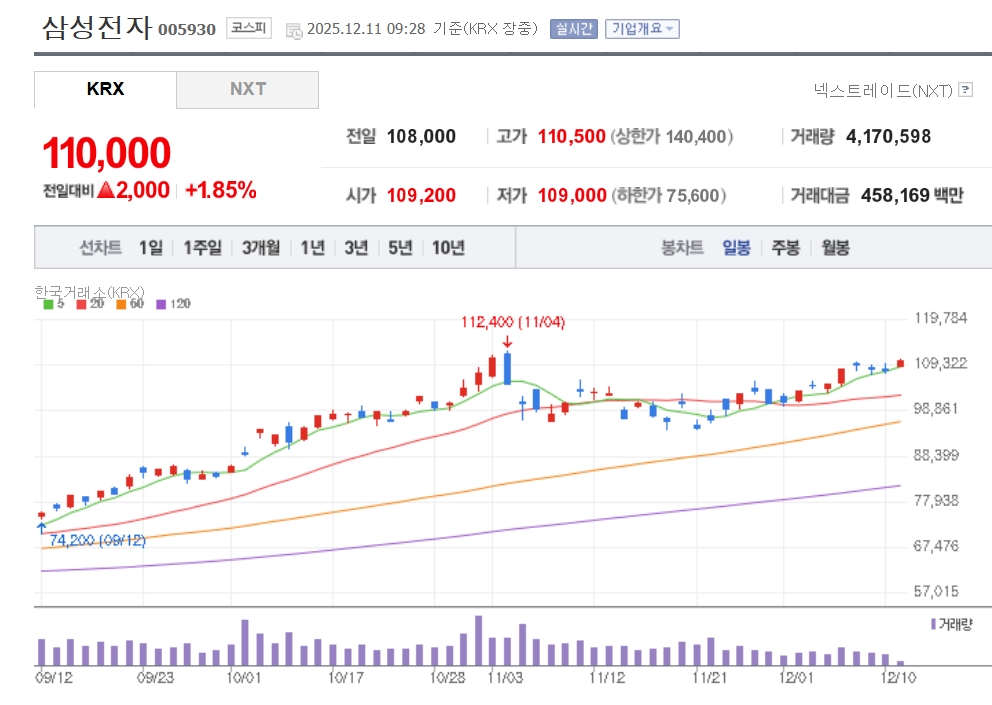This screenshot has height=705, width=992.
Task: Toggle the 실시간 real-time button
Action: pyautogui.click(x=573, y=29)
